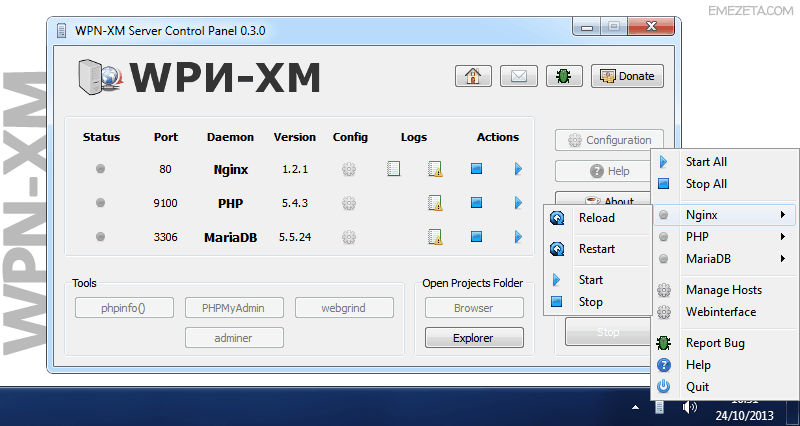Screen dimensions: 800x426
Task: Select Report Bug in tray menu
Action: (724, 343)
